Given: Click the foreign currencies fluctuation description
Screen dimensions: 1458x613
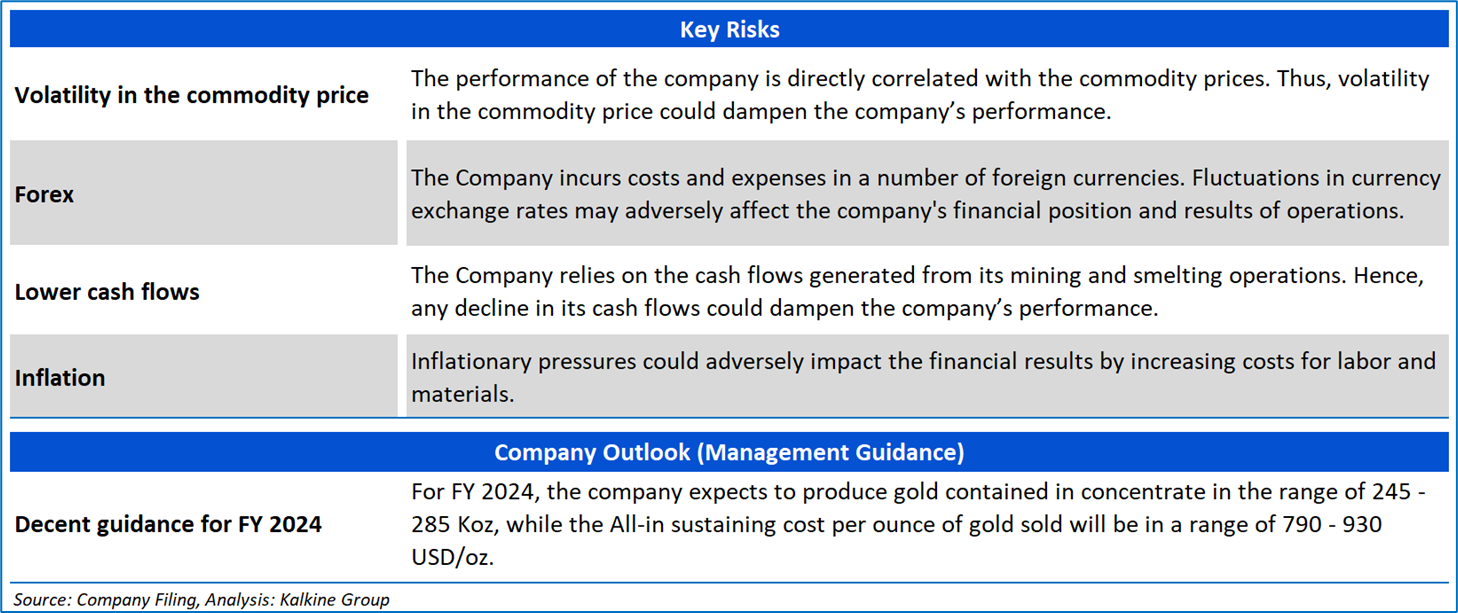Looking at the screenshot, I should [x=925, y=194].
